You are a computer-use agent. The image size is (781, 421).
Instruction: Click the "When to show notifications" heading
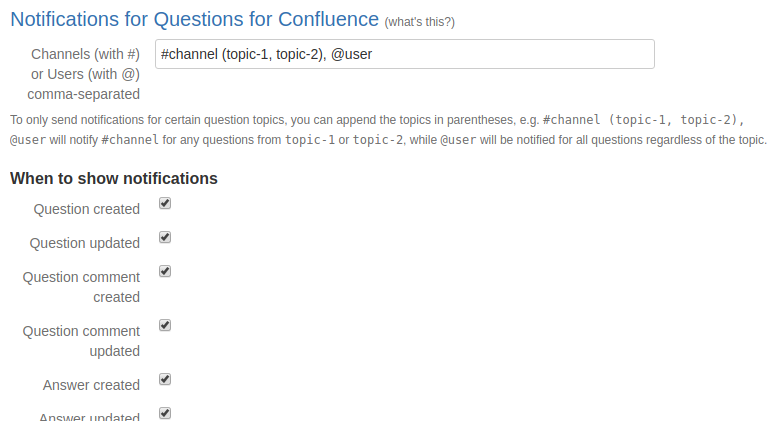(114, 179)
